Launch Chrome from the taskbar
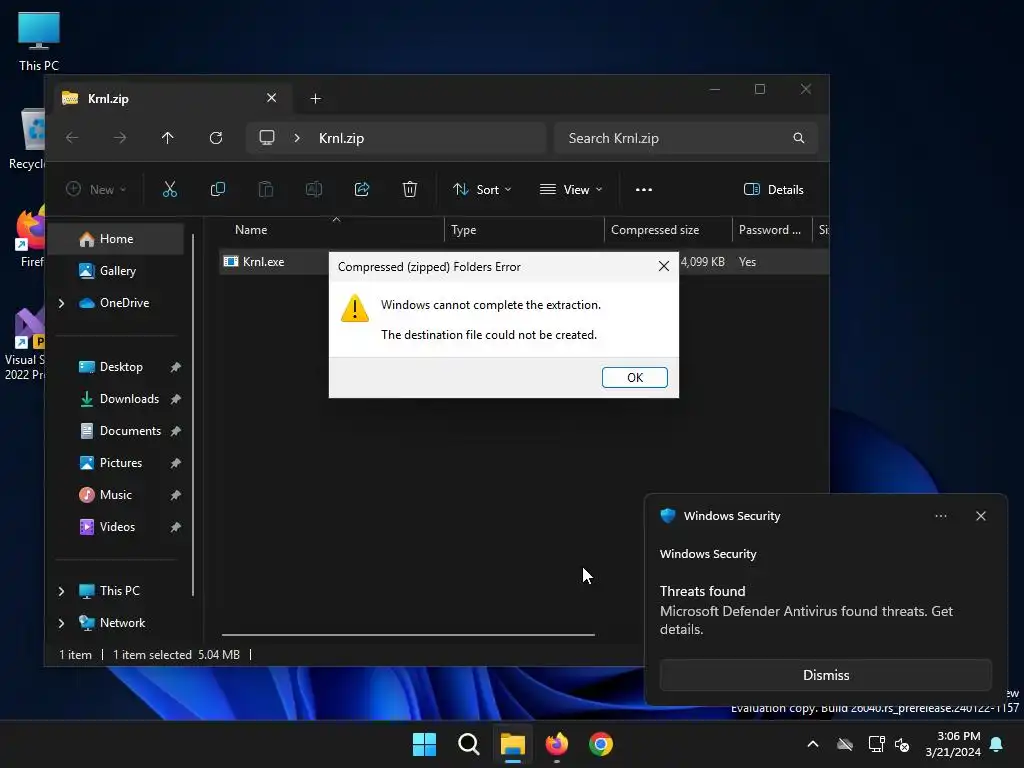This screenshot has height=768, width=1024. (601, 744)
